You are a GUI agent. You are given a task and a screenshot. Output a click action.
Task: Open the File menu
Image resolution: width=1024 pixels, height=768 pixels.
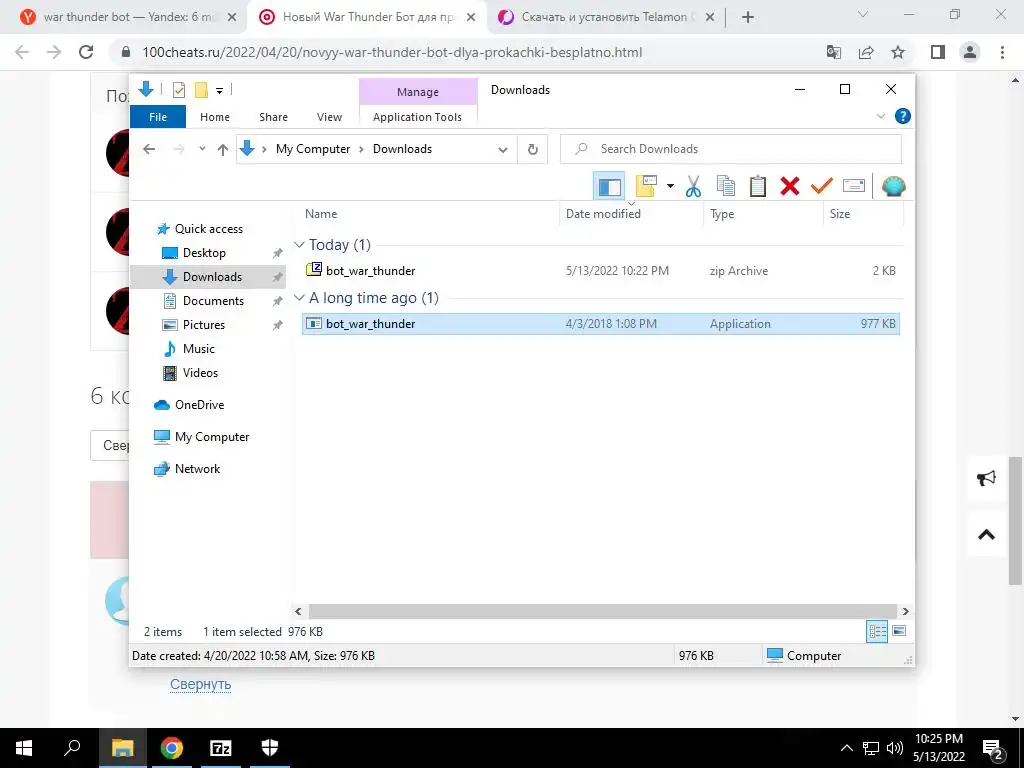158,117
